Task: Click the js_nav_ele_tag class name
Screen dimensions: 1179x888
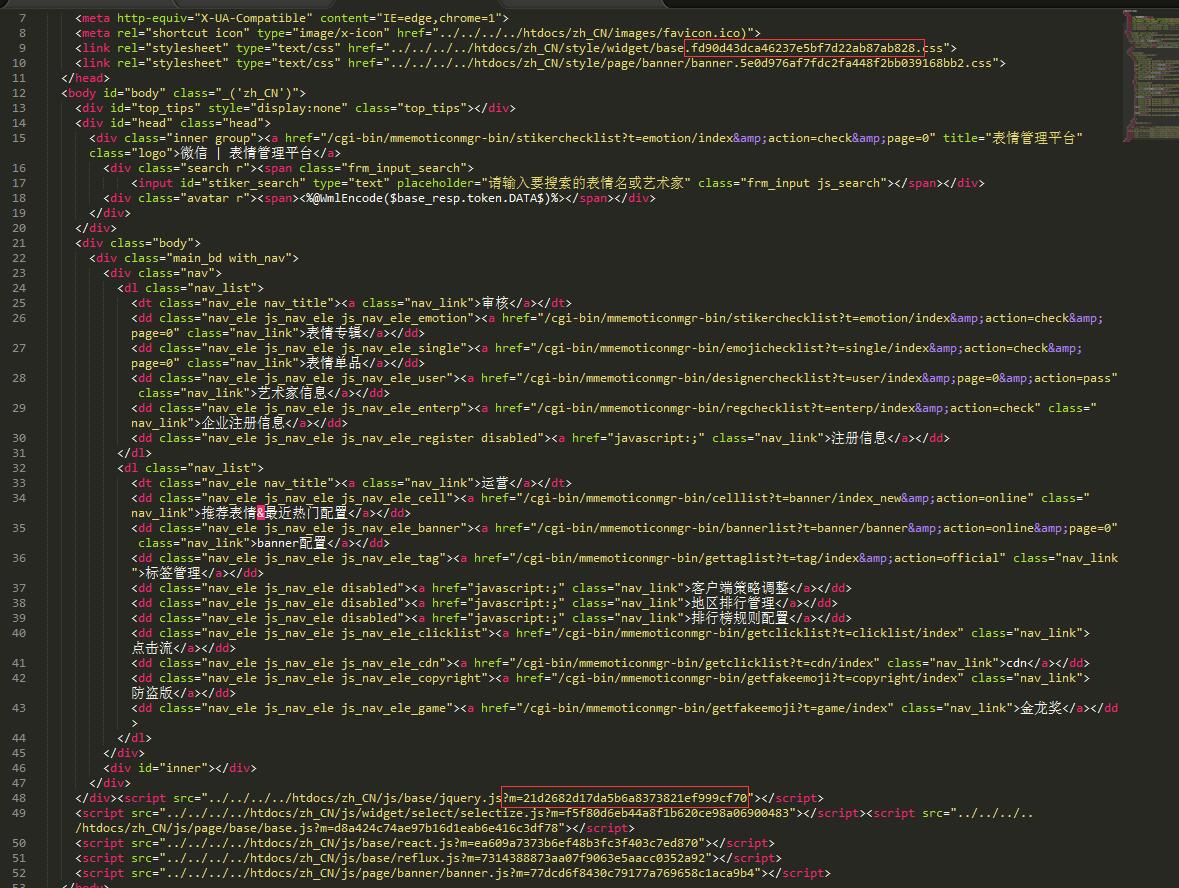Action: 389,559
